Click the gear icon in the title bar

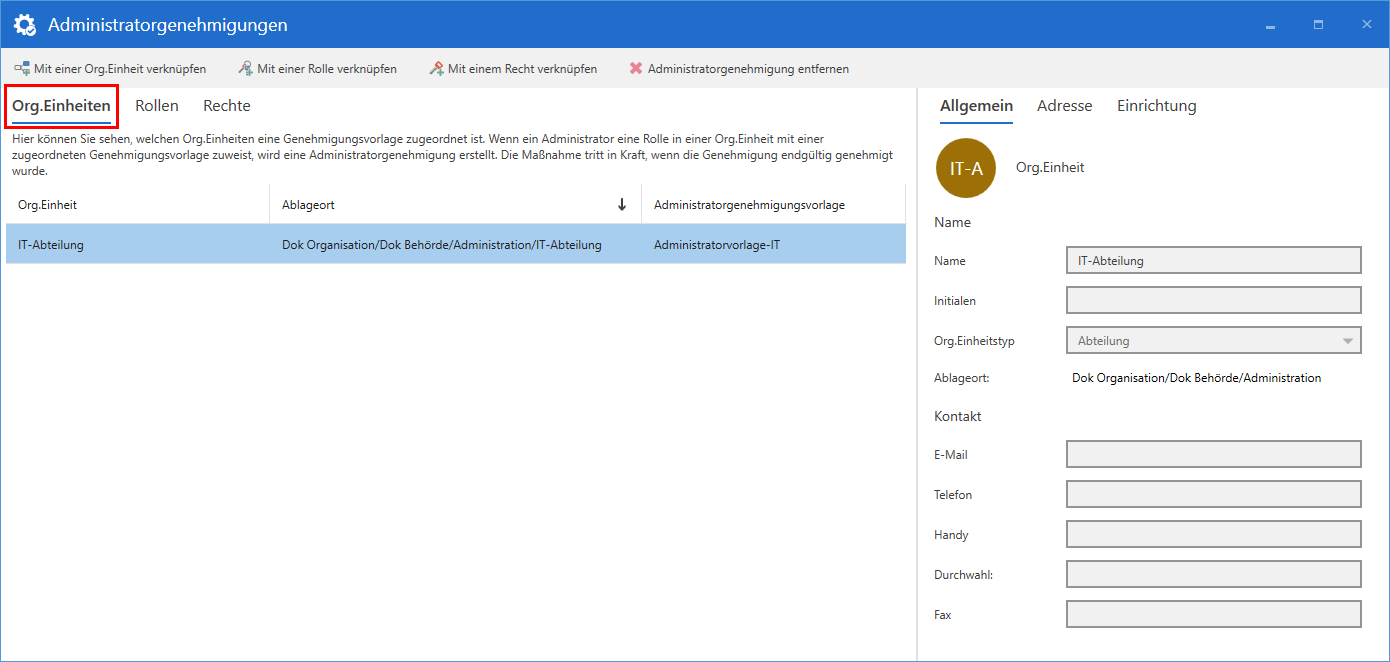[x=24, y=23]
